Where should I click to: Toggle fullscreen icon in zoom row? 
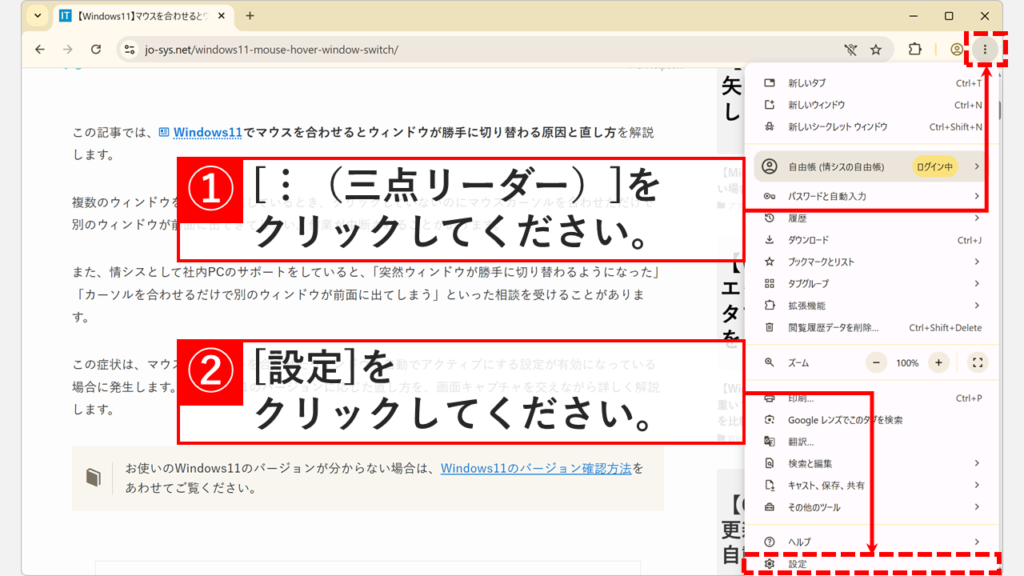pos(977,362)
